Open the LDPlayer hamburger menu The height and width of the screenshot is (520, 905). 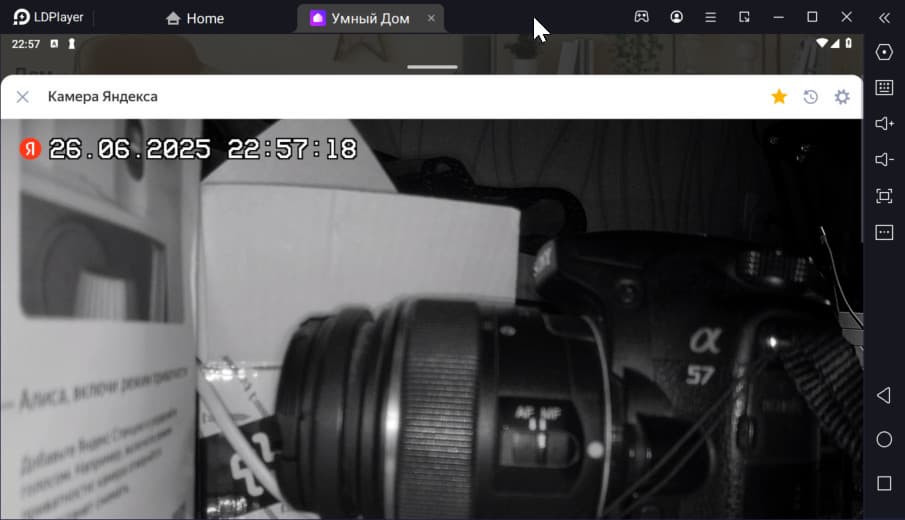click(x=710, y=17)
